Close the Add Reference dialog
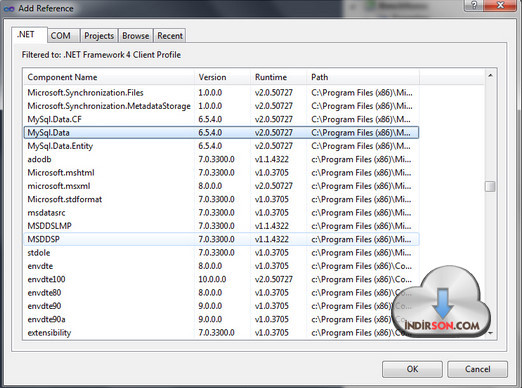 click(500, 5)
